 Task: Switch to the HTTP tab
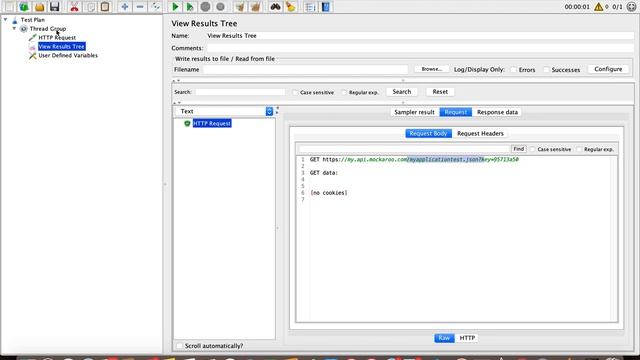click(467, 338)
